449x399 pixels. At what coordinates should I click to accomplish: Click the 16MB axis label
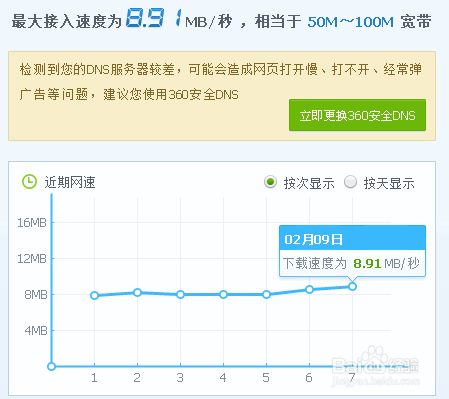(32, 222)
